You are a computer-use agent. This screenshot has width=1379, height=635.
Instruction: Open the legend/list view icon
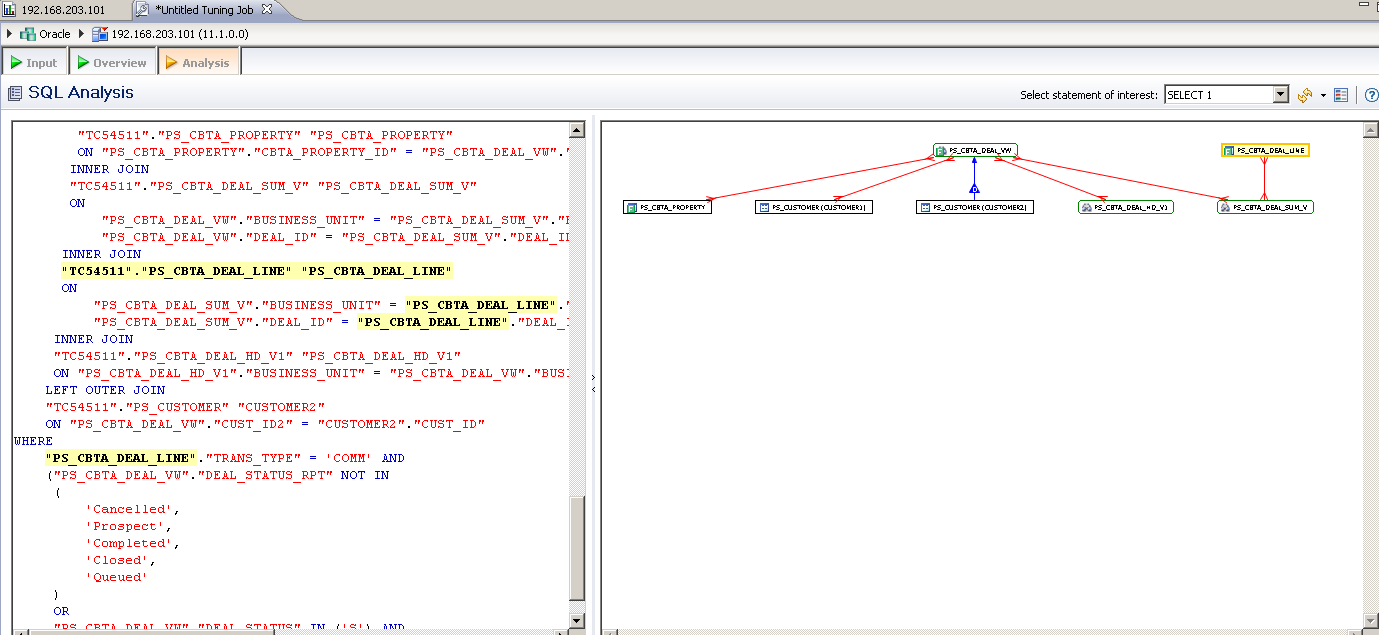coord(1341,95)
